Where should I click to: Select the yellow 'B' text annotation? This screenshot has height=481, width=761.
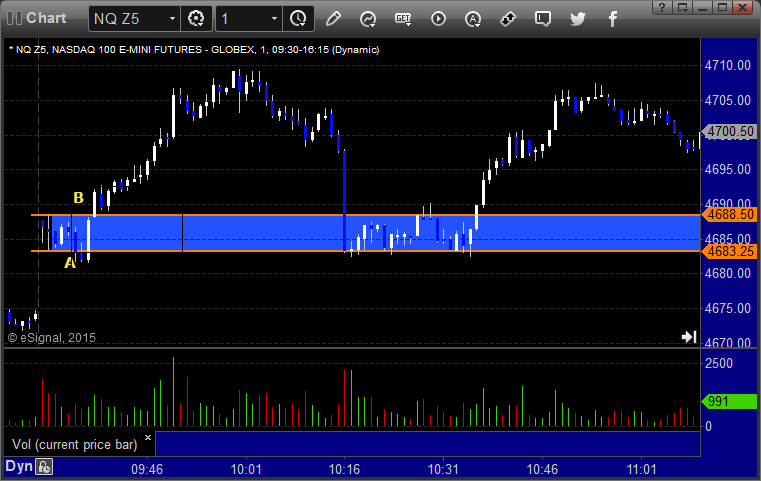tap(78, 198)
